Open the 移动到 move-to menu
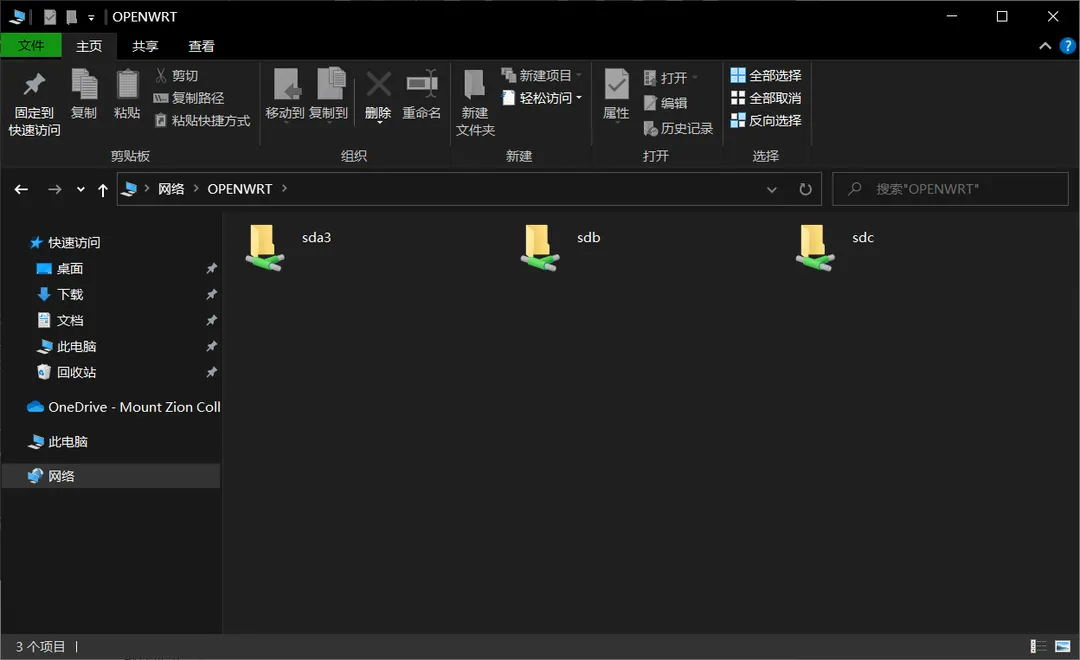Image resolution: width=1080 pixels, height=660 pixels. click(285, 95)
